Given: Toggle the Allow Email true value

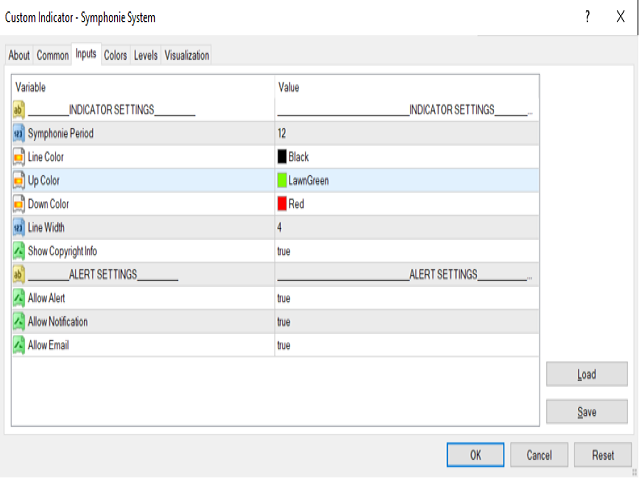Looking at the screenshot, I should [407, 345].
